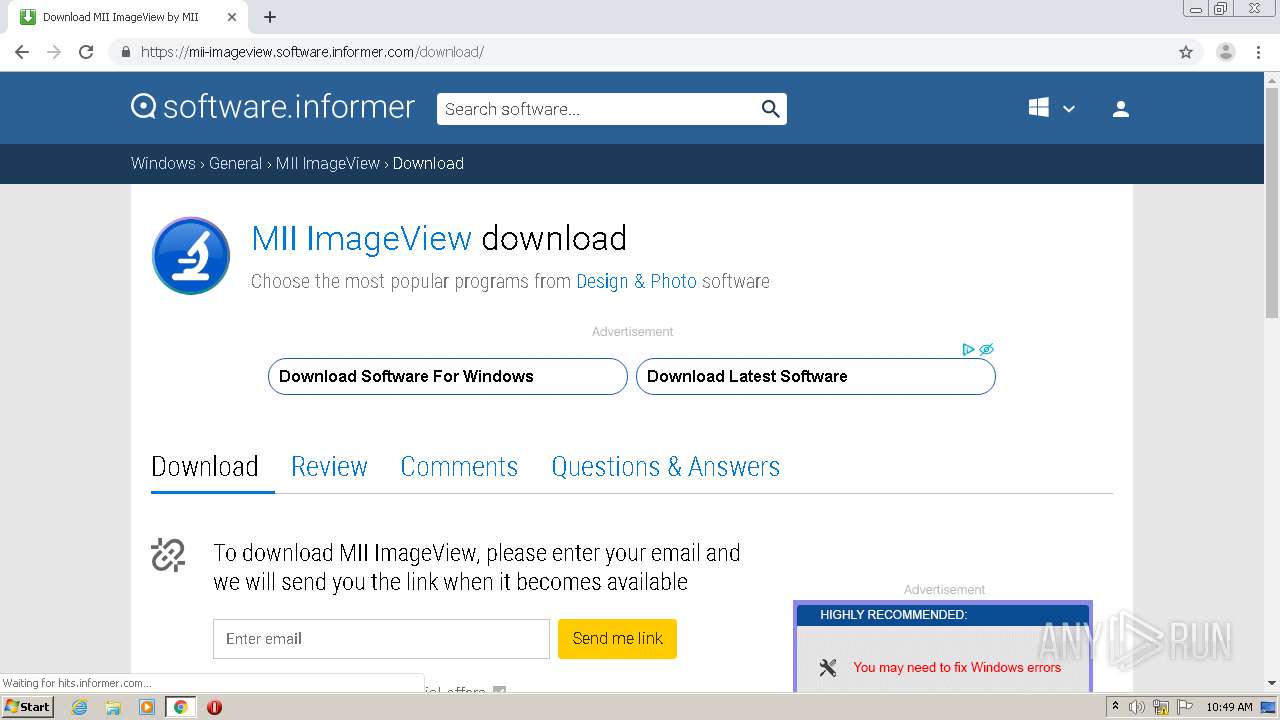This screenshot has width=1280, height=720.
Task: Launch Internet Explorer from taskbar
Action: coord(79,707)
